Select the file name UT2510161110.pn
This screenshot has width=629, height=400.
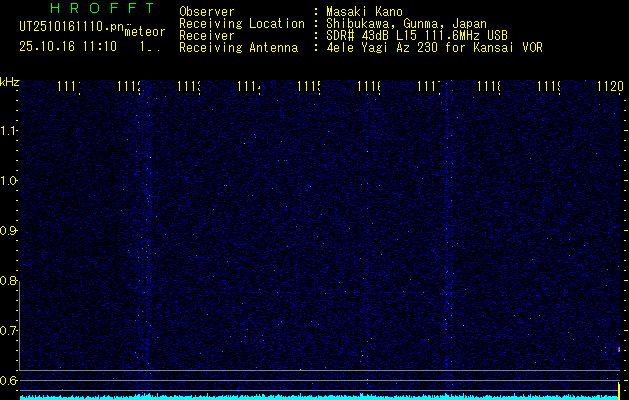tap(72, 26)
